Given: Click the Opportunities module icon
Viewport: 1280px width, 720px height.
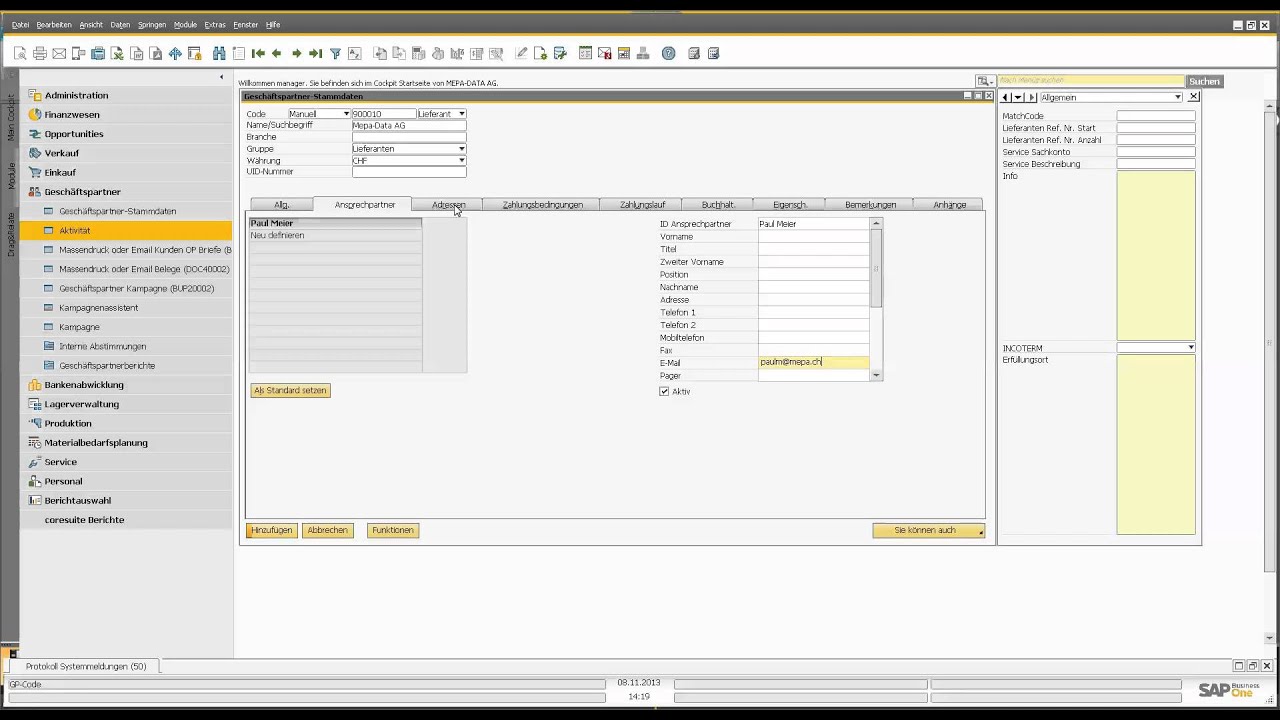Looking at the screenshot, I should click(x=35, y=133).
